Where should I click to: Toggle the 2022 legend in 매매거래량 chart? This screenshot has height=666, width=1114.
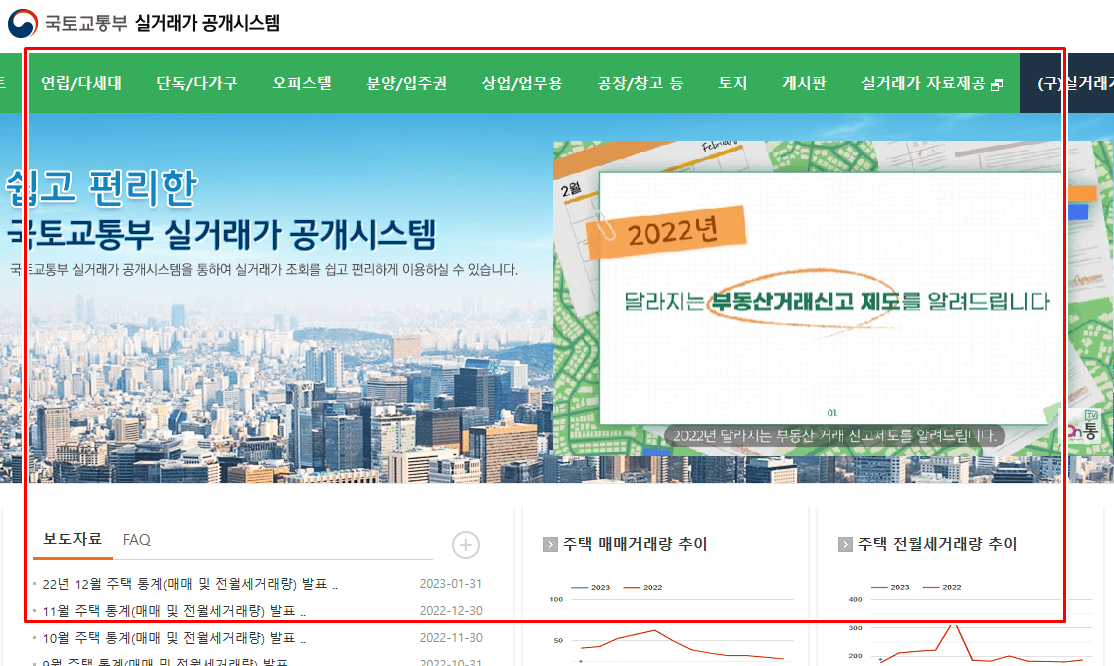tap(643, 587)
